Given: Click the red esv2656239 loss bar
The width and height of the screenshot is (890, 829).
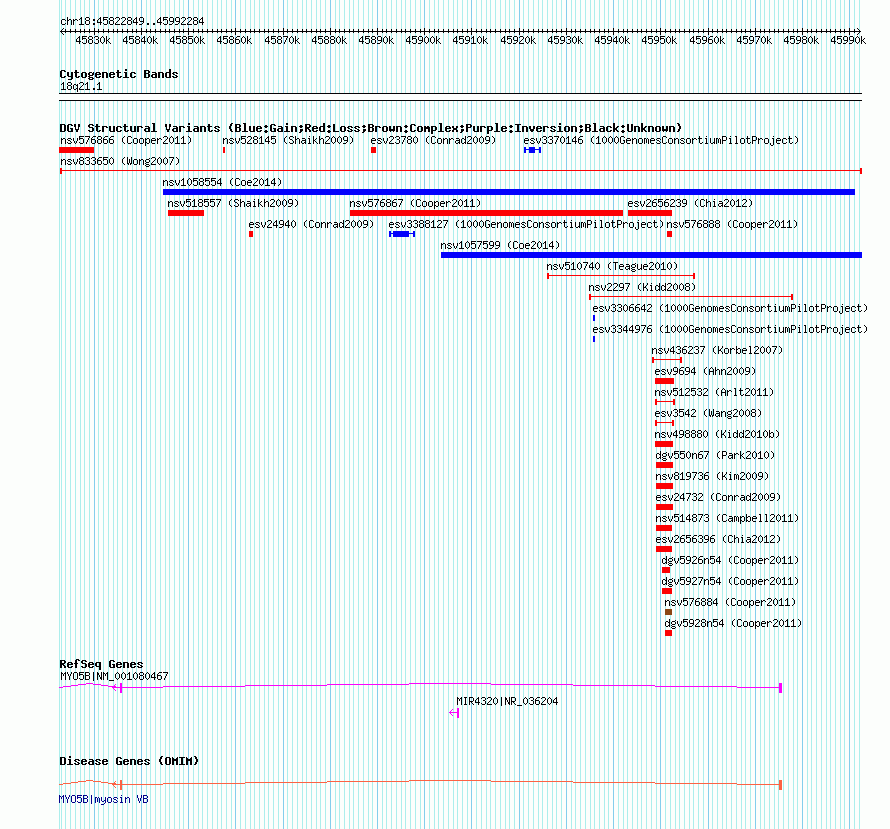Looking at the screenshot, I should tap(650, 213).
